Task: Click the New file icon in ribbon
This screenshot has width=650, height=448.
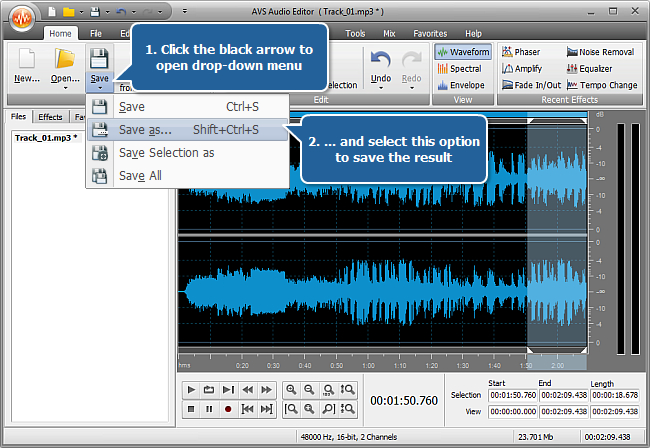Action: click(27, 59)
